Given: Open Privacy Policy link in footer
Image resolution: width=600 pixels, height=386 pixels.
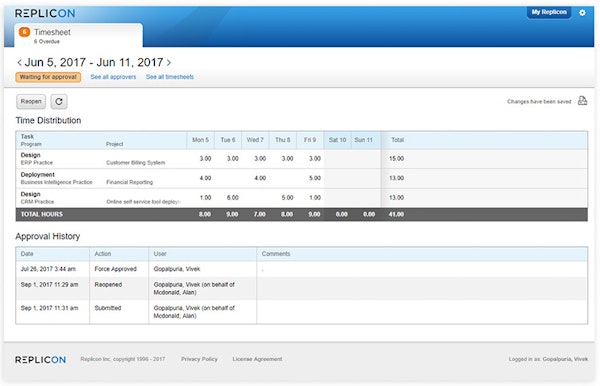Looking at the screenshot, I should coord(199,359).
